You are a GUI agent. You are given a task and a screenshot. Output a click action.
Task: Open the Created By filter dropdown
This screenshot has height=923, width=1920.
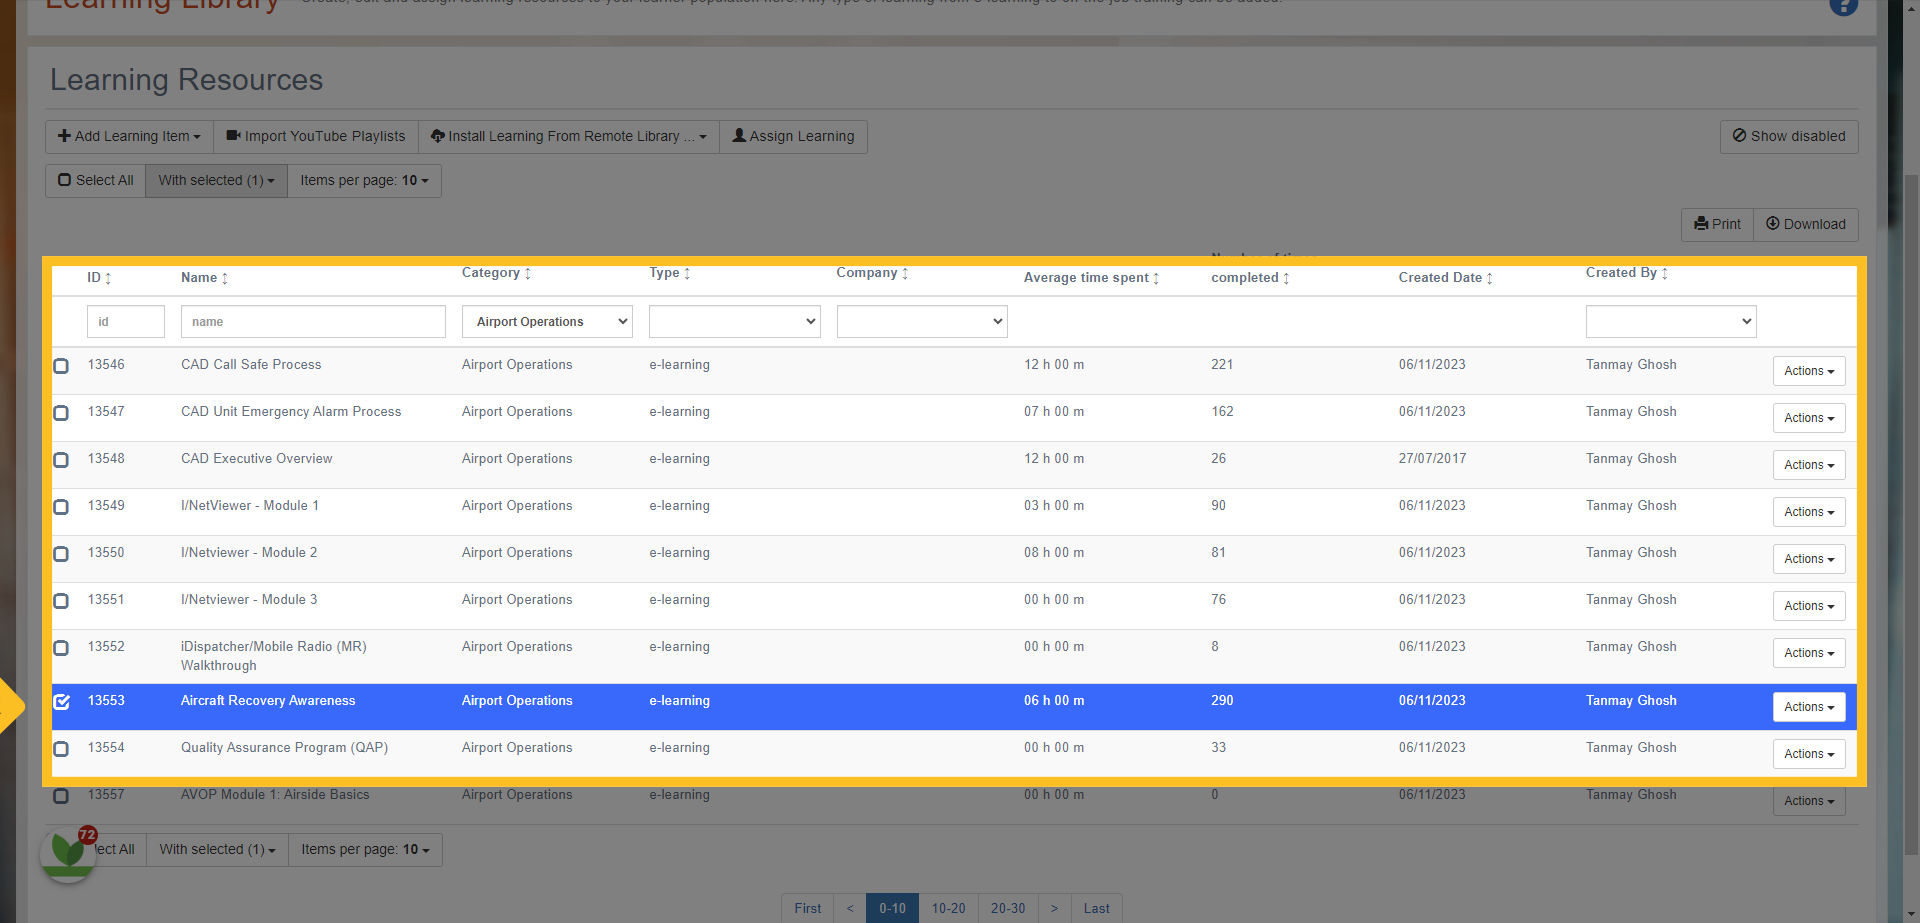pos(1671,321)
